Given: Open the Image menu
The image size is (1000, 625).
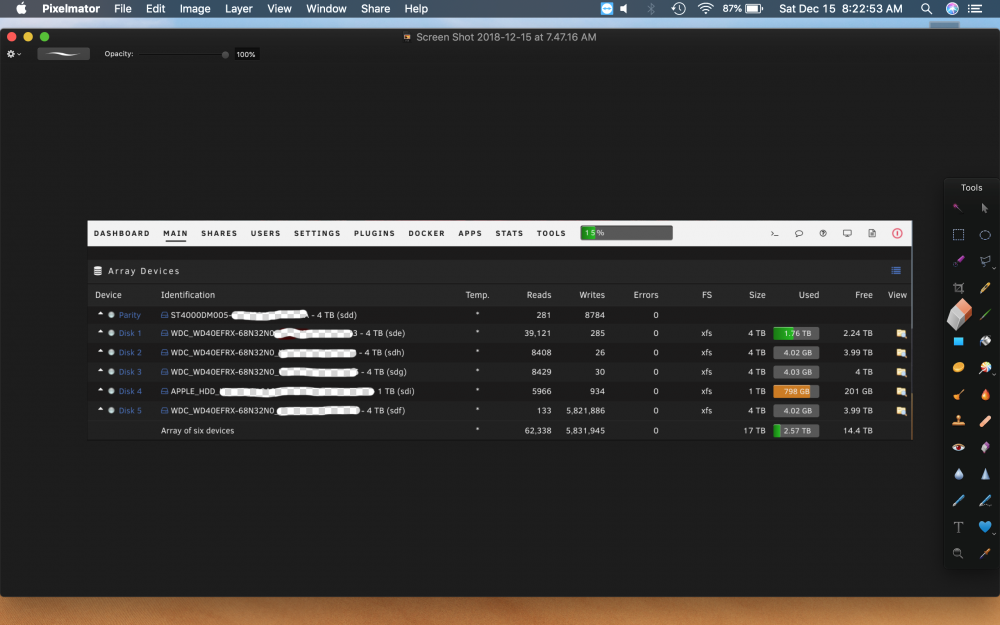Looking at the screenshot, I should click(195, 9).
